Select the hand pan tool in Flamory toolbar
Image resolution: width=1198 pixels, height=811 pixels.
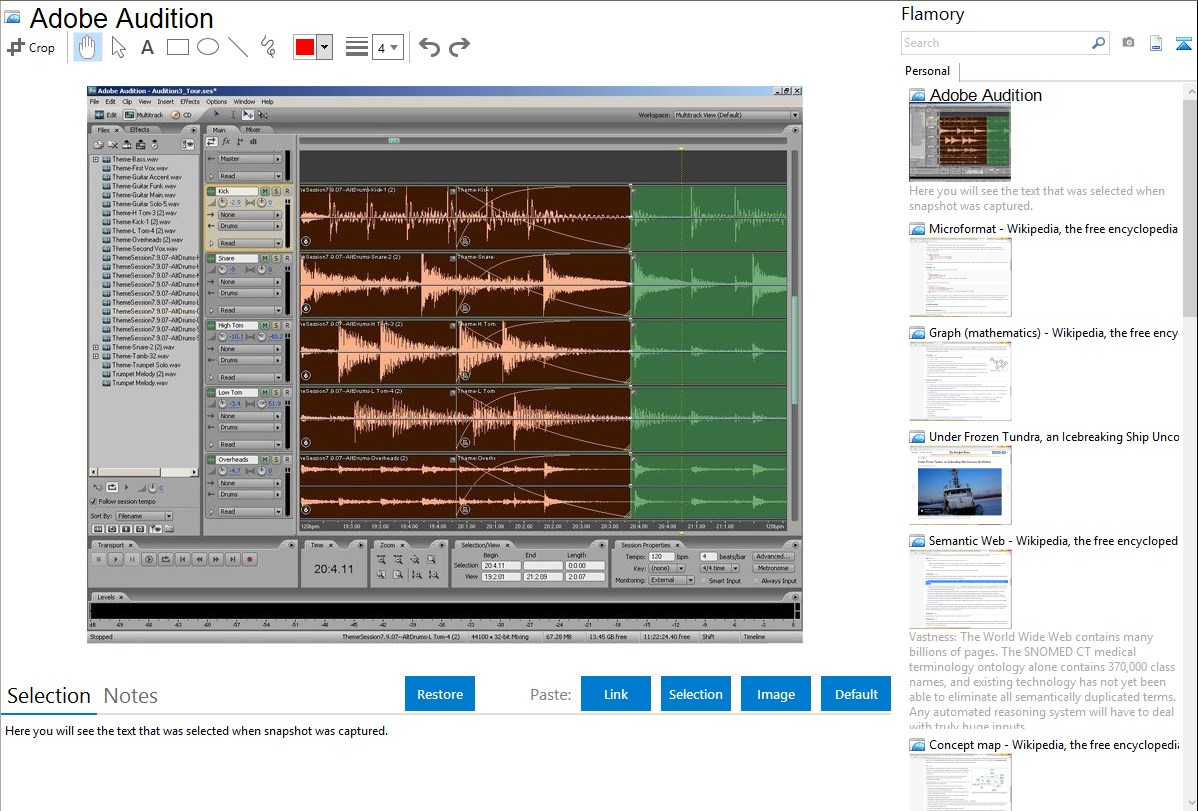click(x=87, y=47)
